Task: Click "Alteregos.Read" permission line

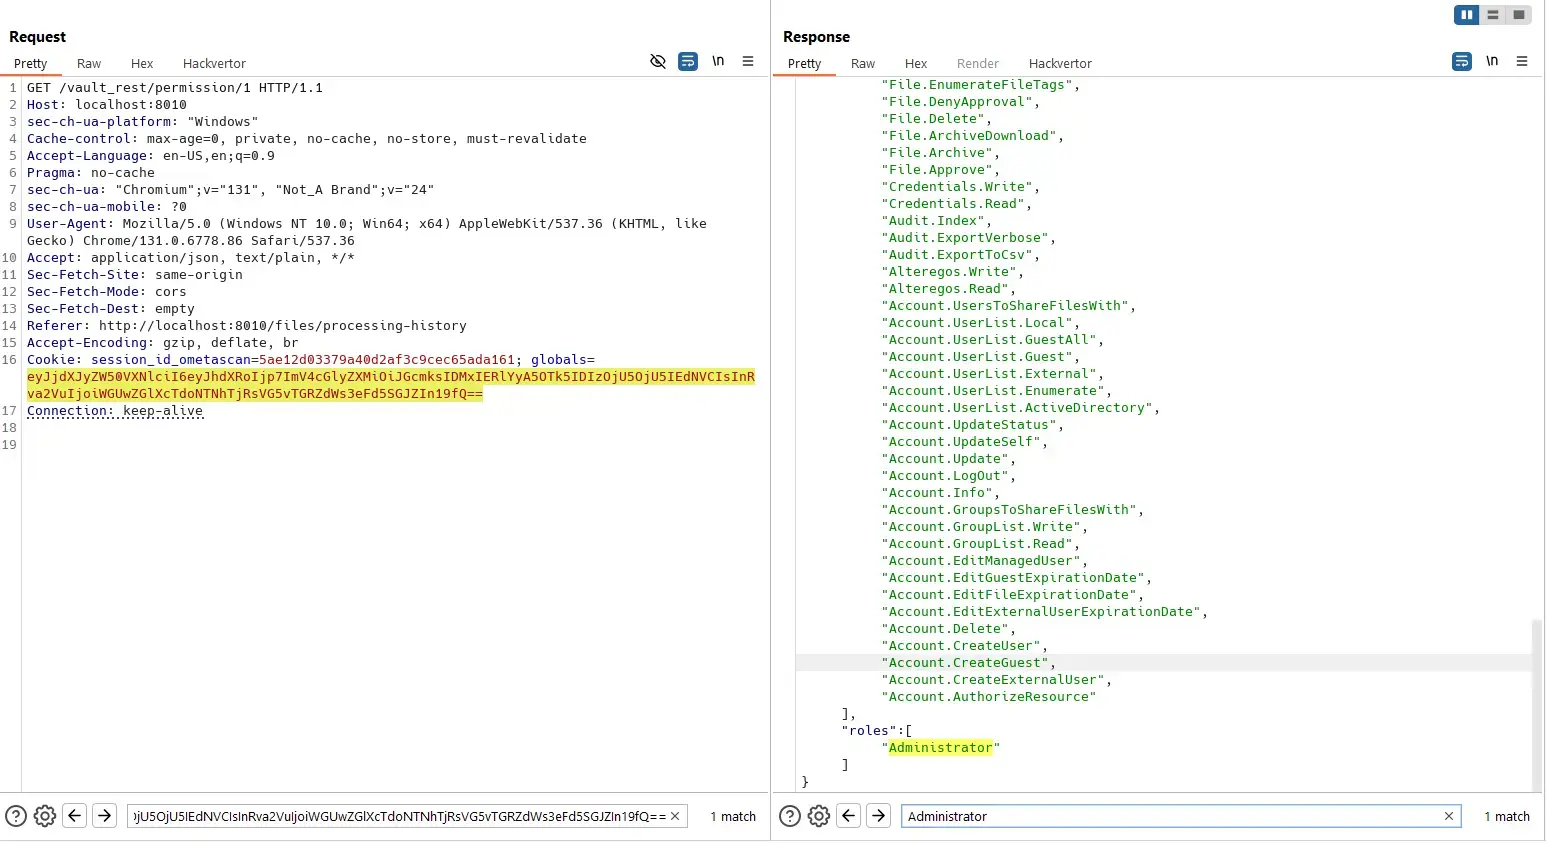Action: 948,289
